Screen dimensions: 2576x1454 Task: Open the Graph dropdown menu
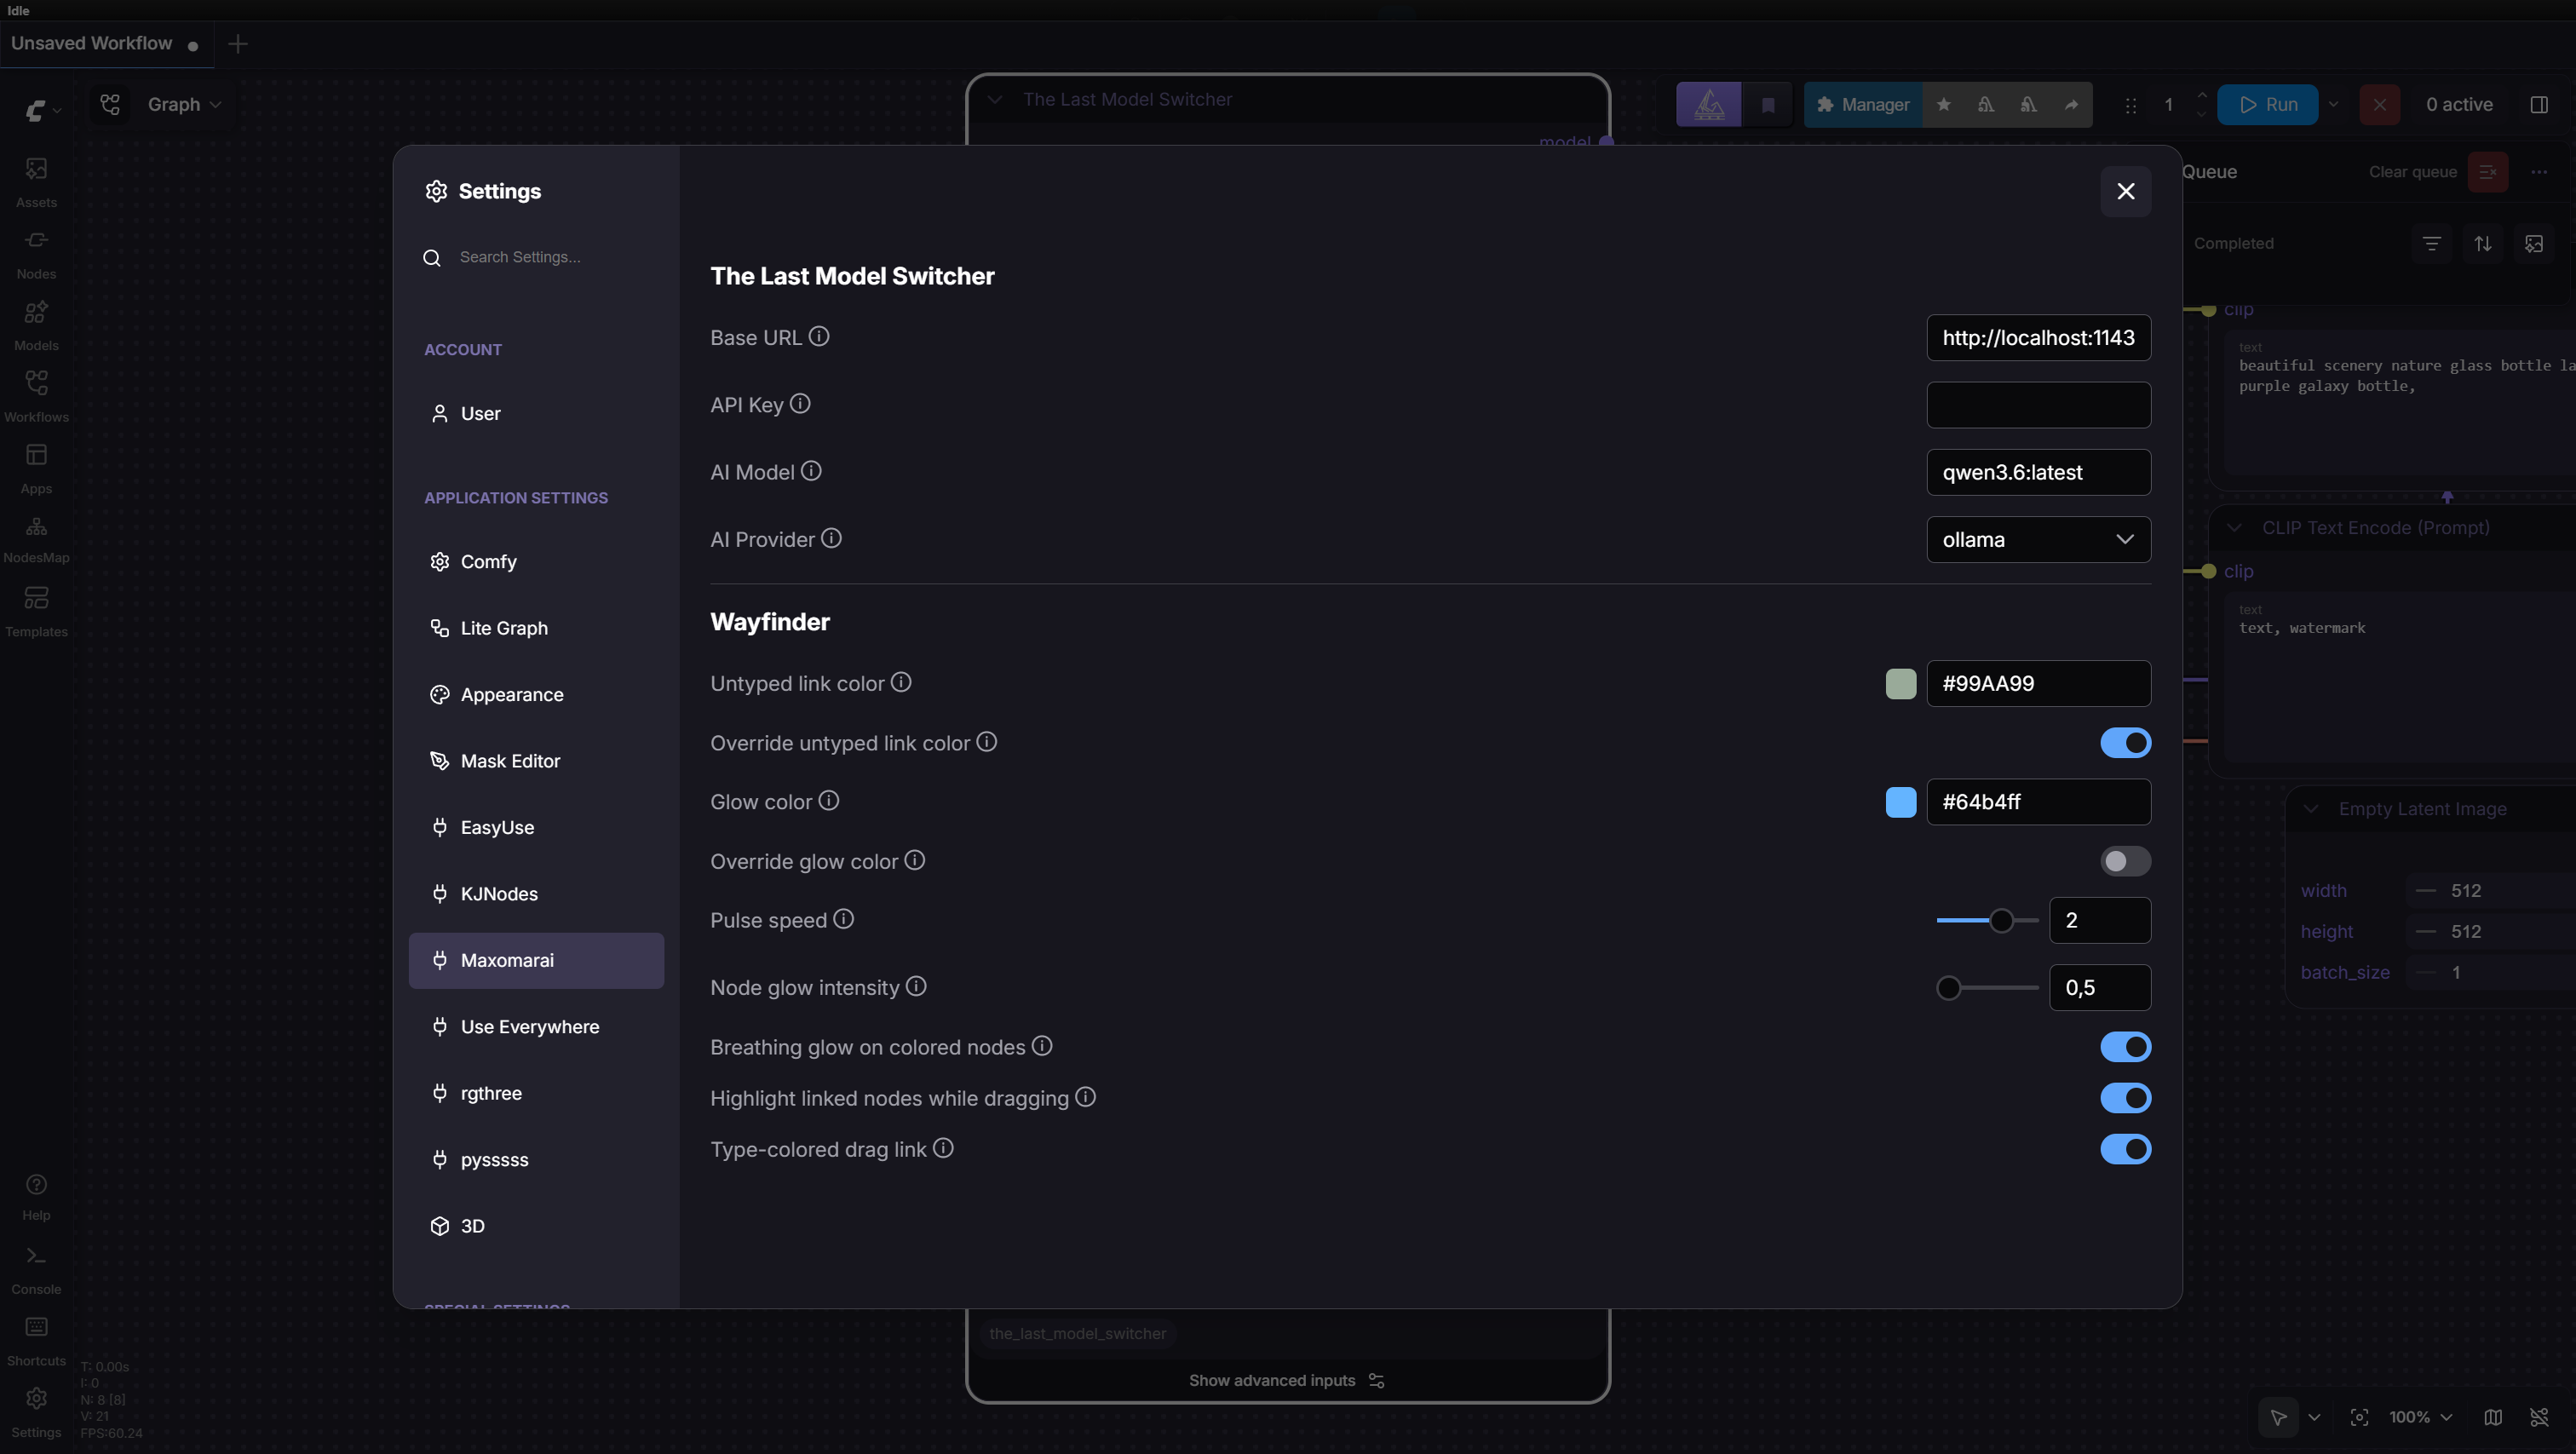point(184,104)
